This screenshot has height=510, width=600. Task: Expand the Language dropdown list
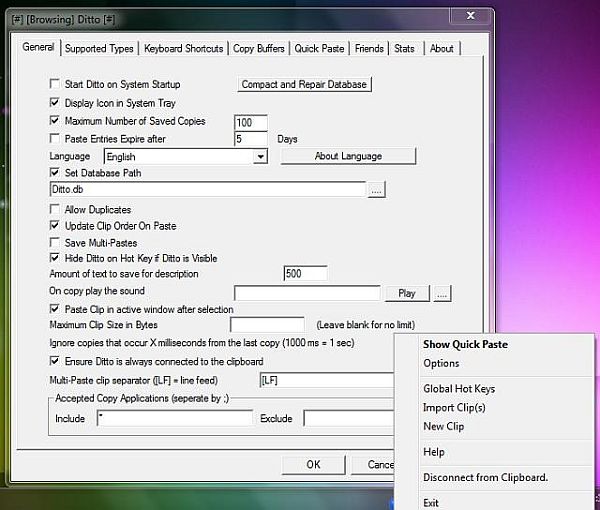coord(260,157)
